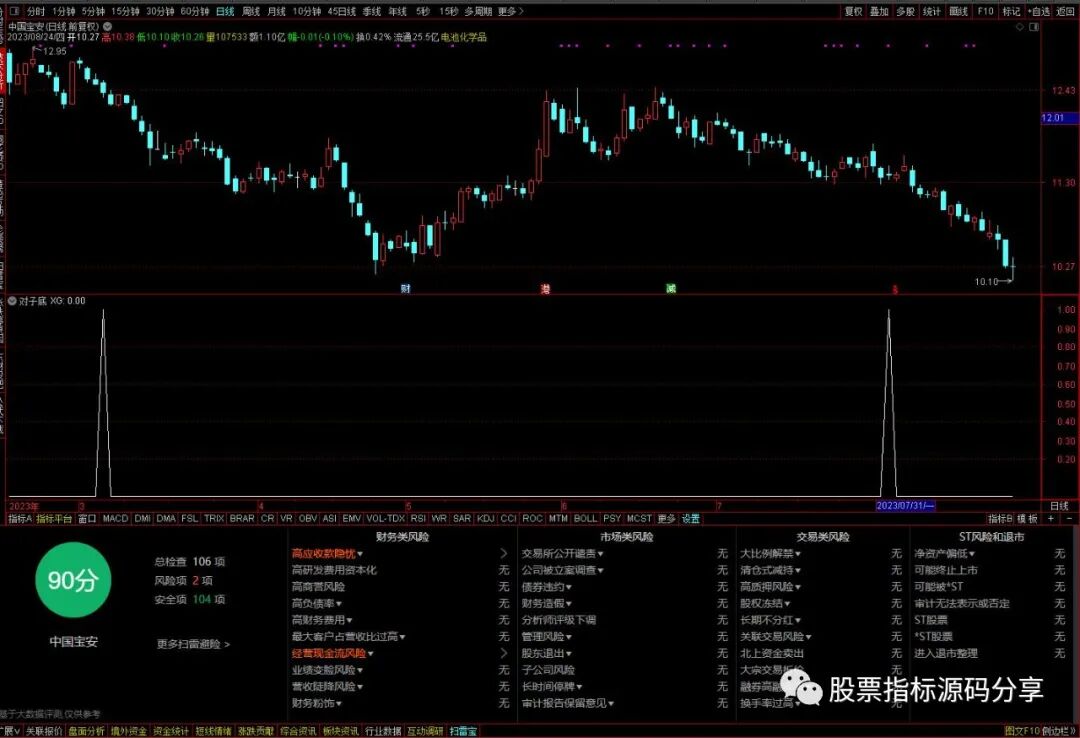
Task: Click the 标记 mark button
Action: [1011, 11]
